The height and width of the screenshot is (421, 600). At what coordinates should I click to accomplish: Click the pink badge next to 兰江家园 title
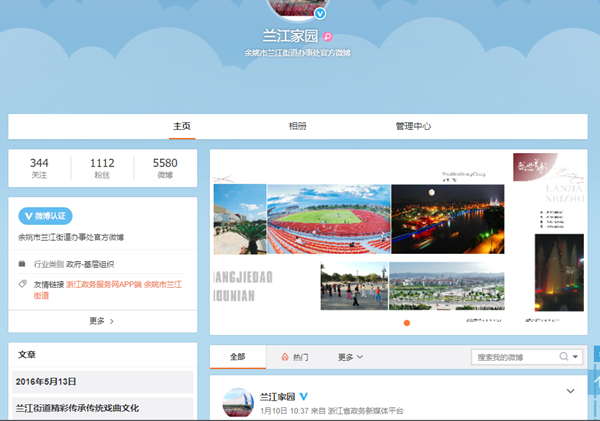pos(328,36)
